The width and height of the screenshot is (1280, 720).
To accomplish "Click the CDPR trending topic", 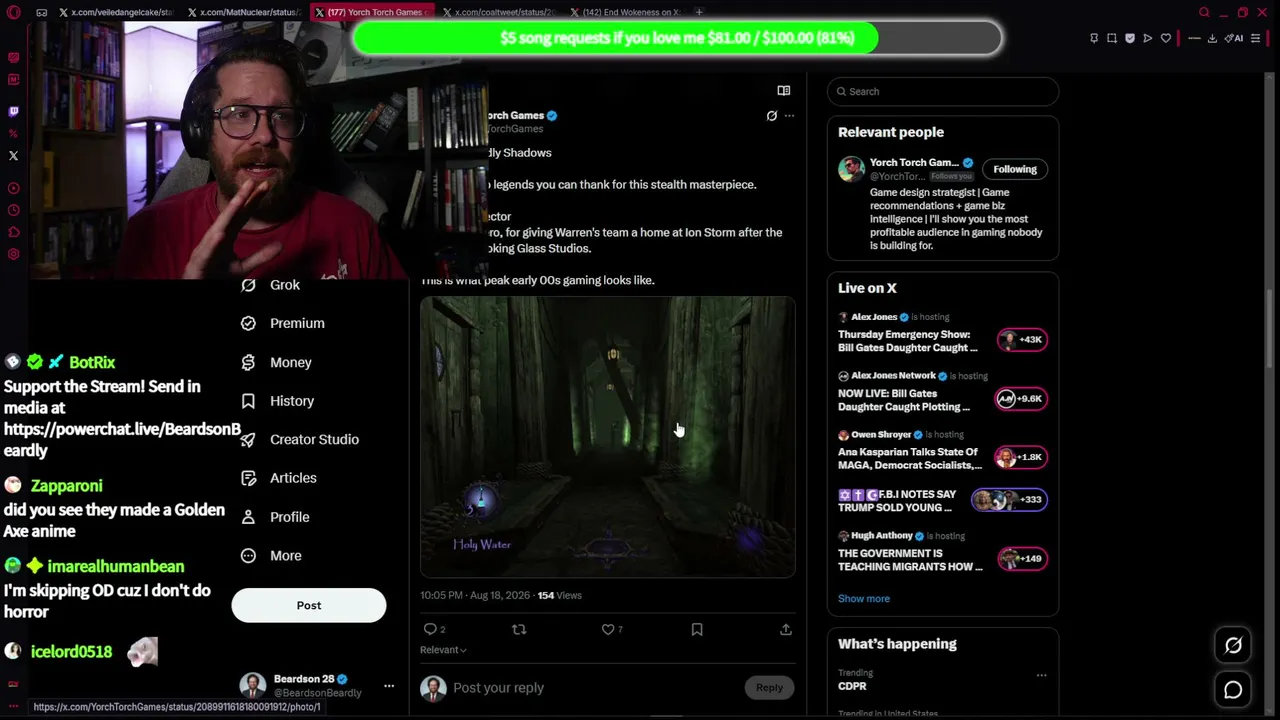I will (852, 686).
